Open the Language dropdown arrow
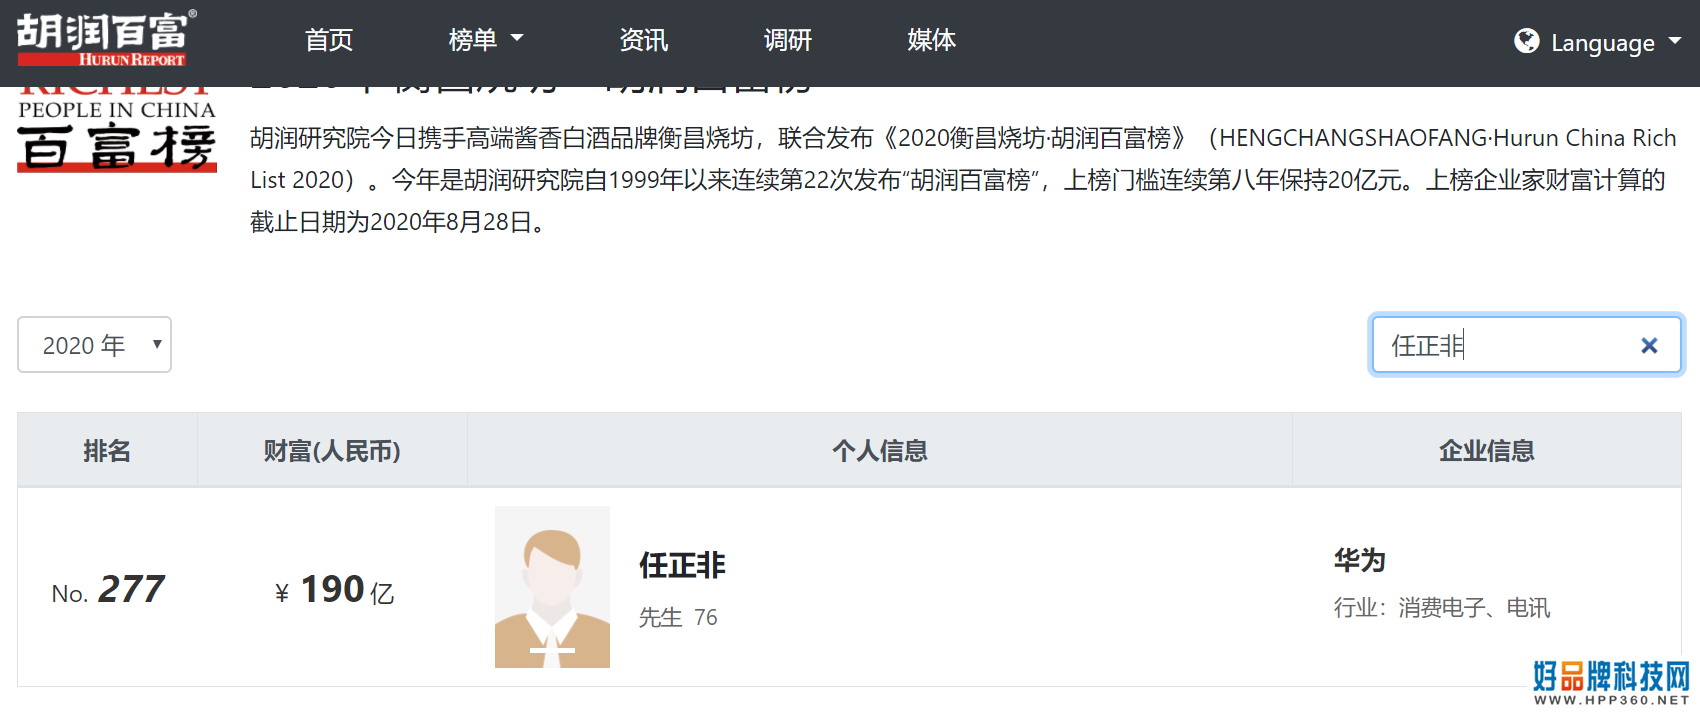This screenshot has height=713, width=1700. click(1675, 42)
